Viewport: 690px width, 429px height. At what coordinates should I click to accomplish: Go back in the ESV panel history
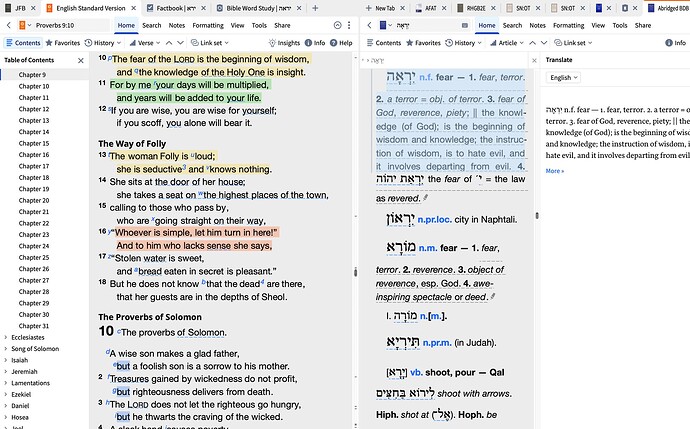tap(8, 26)
